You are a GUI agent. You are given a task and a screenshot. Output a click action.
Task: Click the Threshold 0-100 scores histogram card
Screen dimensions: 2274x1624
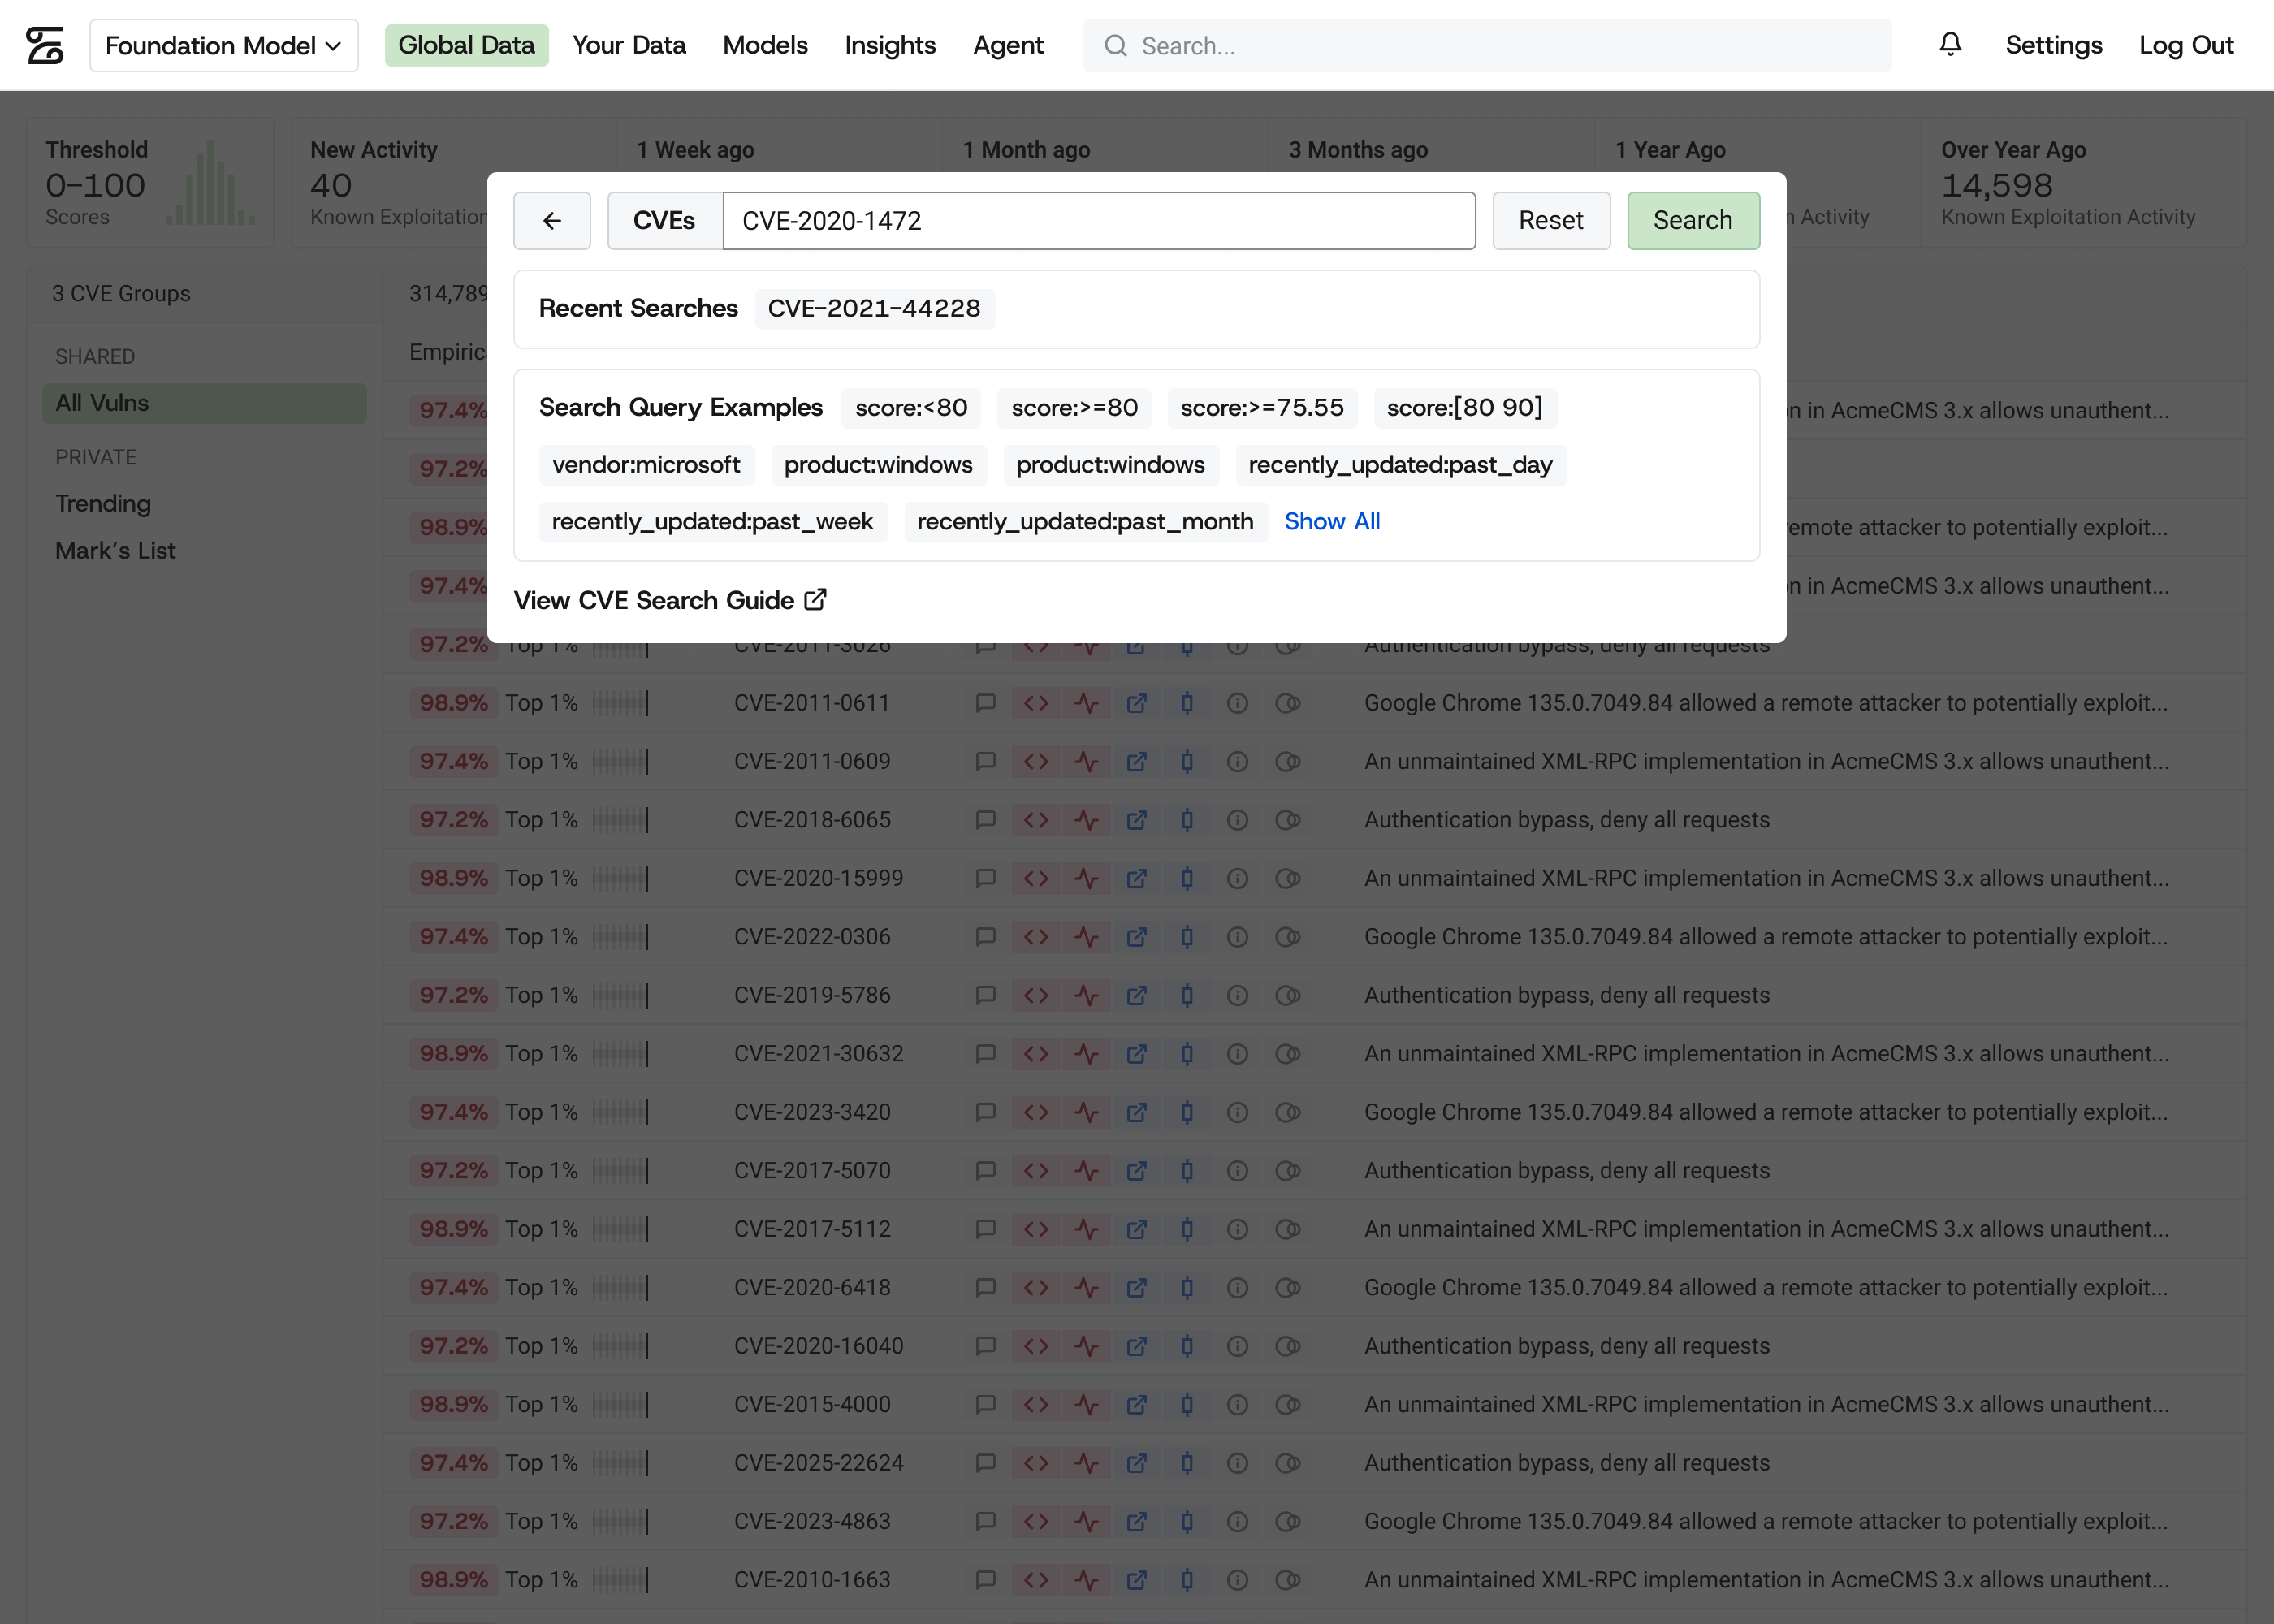point(150,182)
